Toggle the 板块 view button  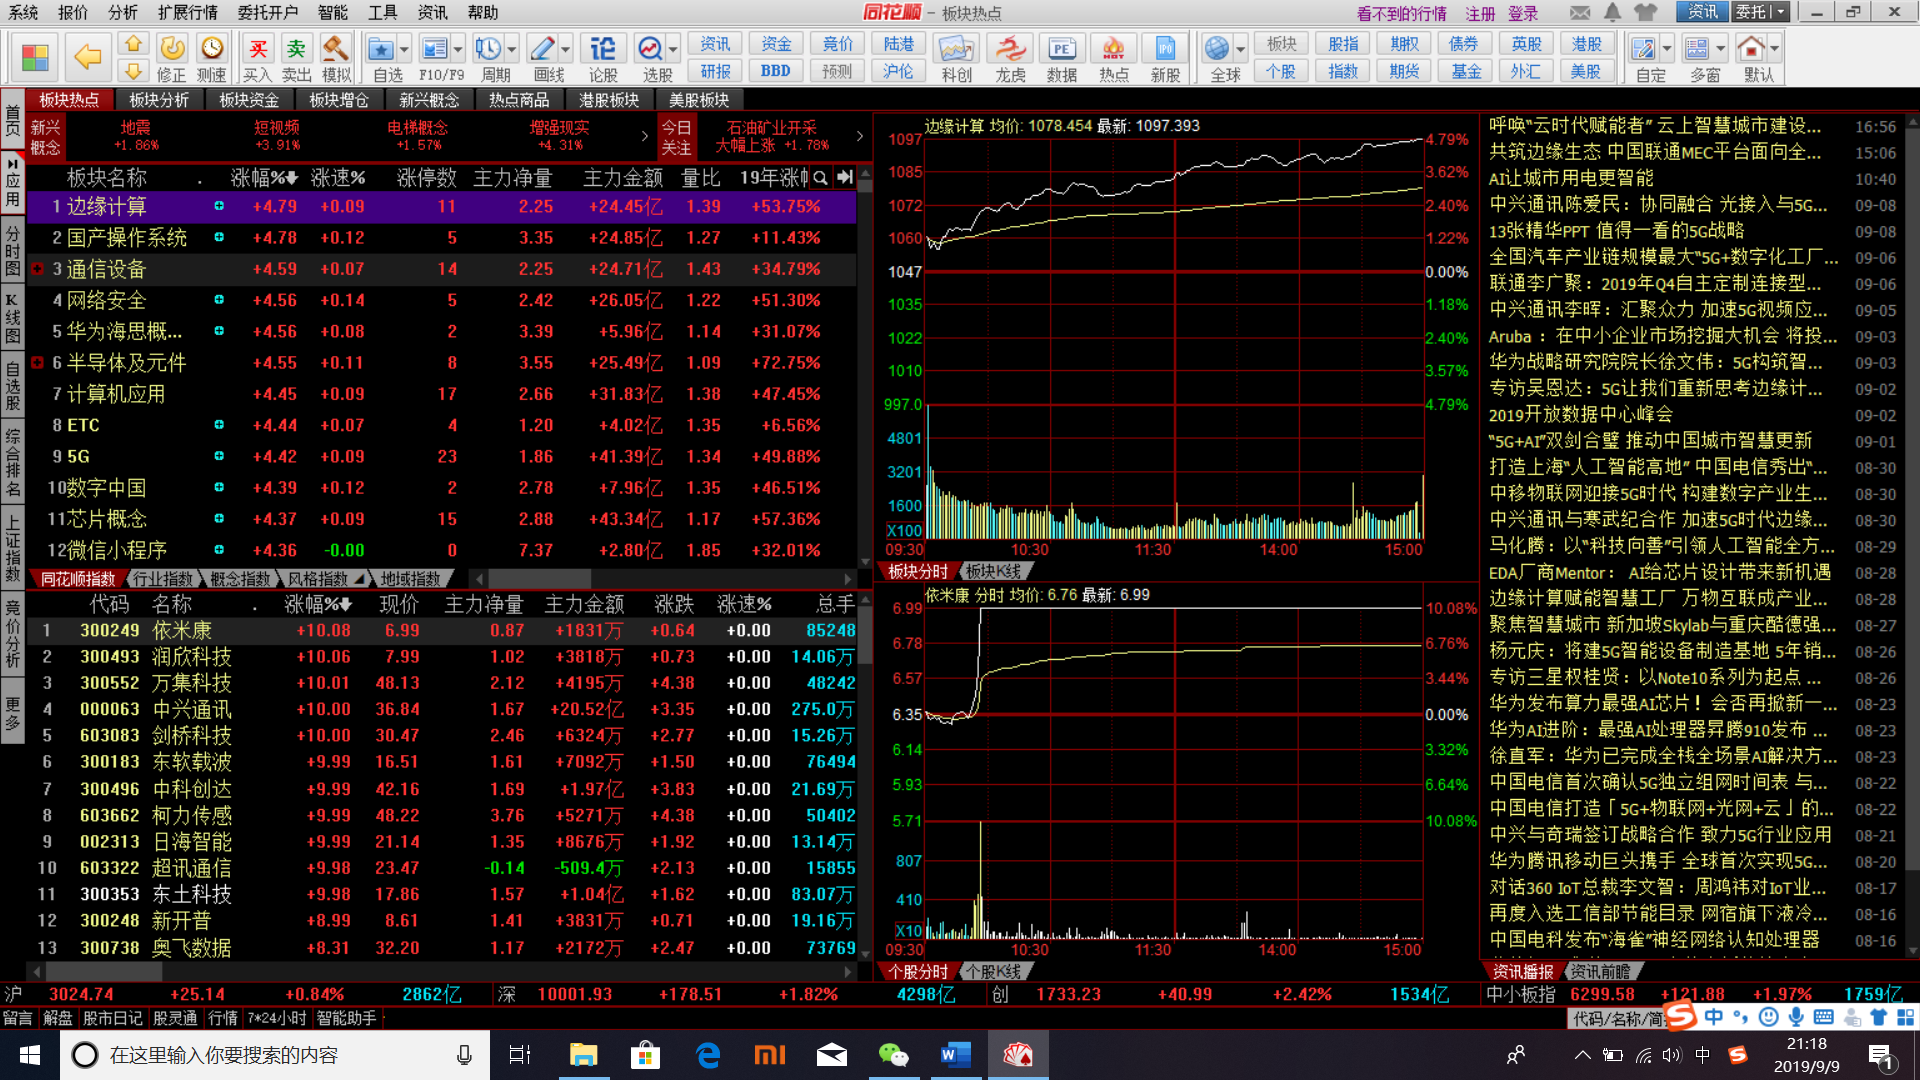click(1281, 44)
